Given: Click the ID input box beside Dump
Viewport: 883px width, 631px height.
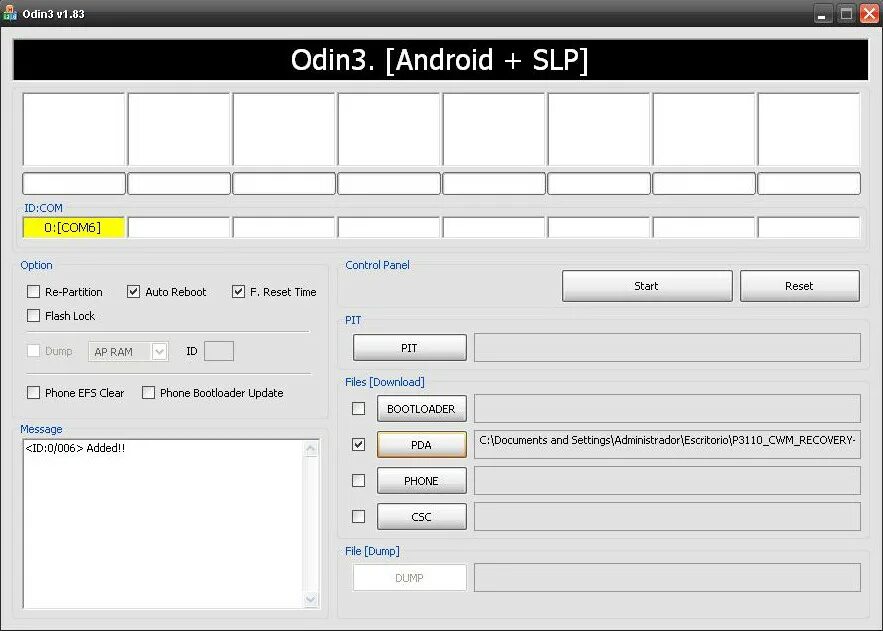Looking at the screenshot, I should (218, 351).
